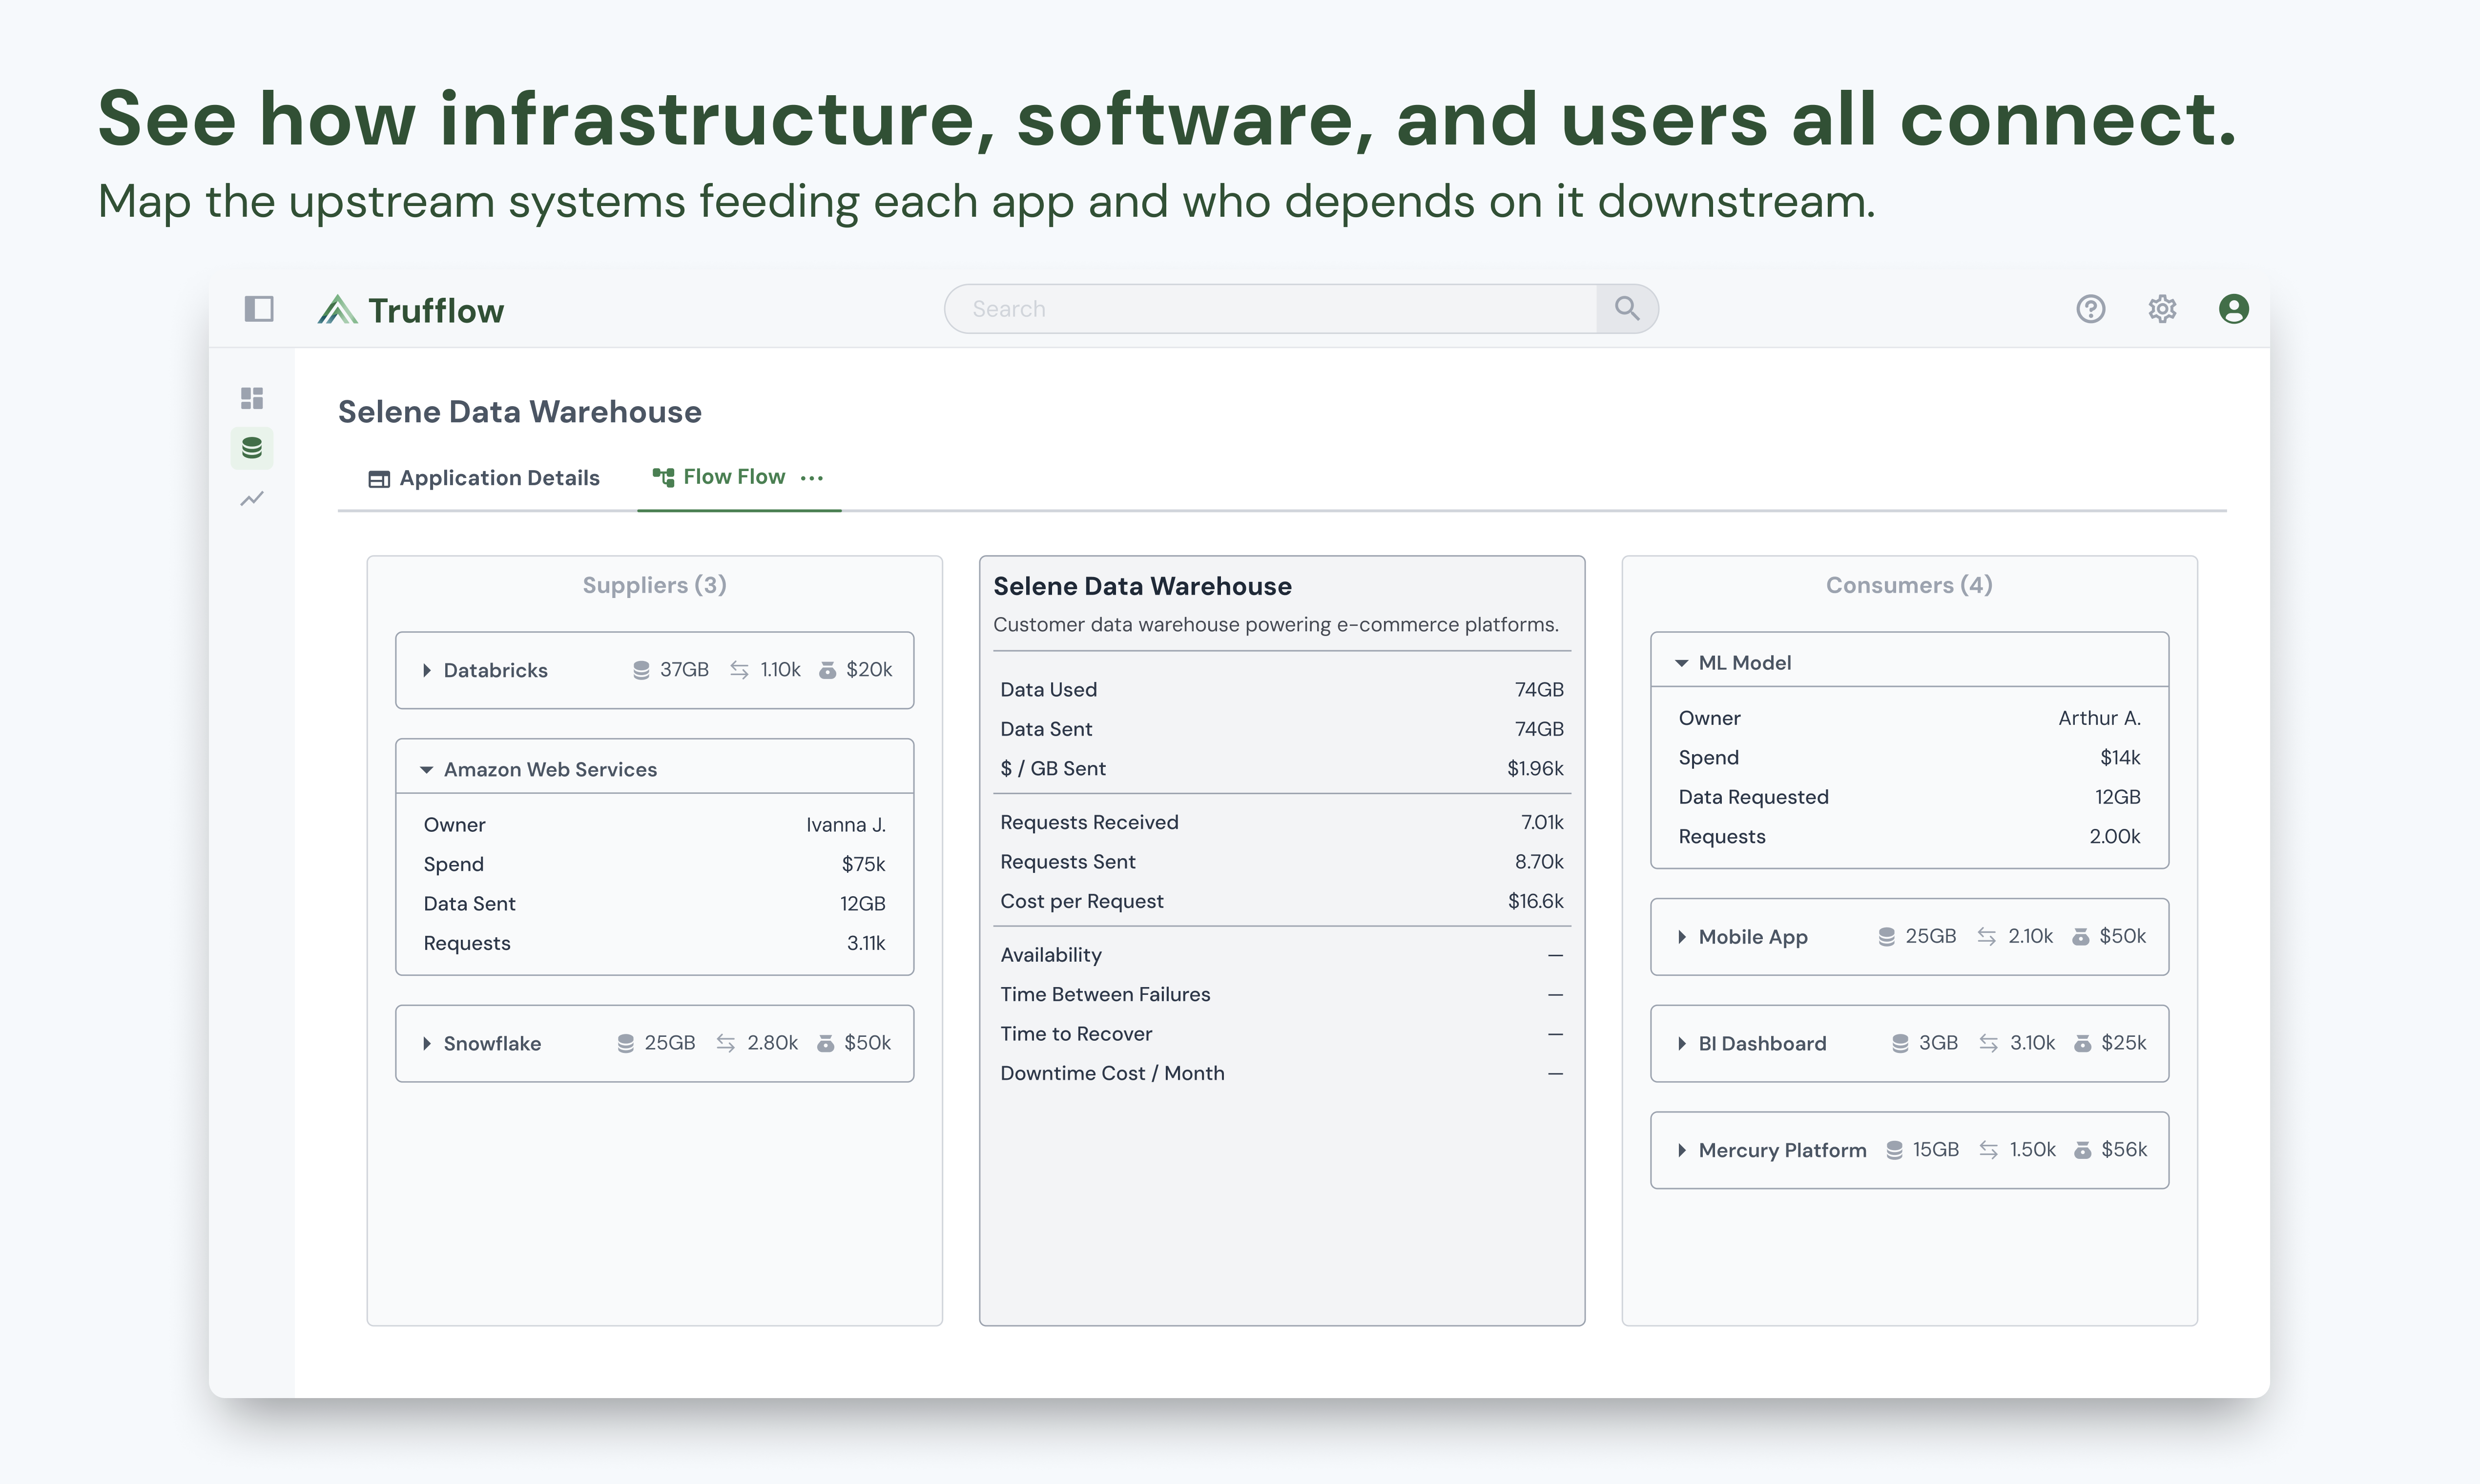The height and width of the screenshot is (1484, 2480).
Task: Click the AWS Requests 3.11k value
Action: 866,943
